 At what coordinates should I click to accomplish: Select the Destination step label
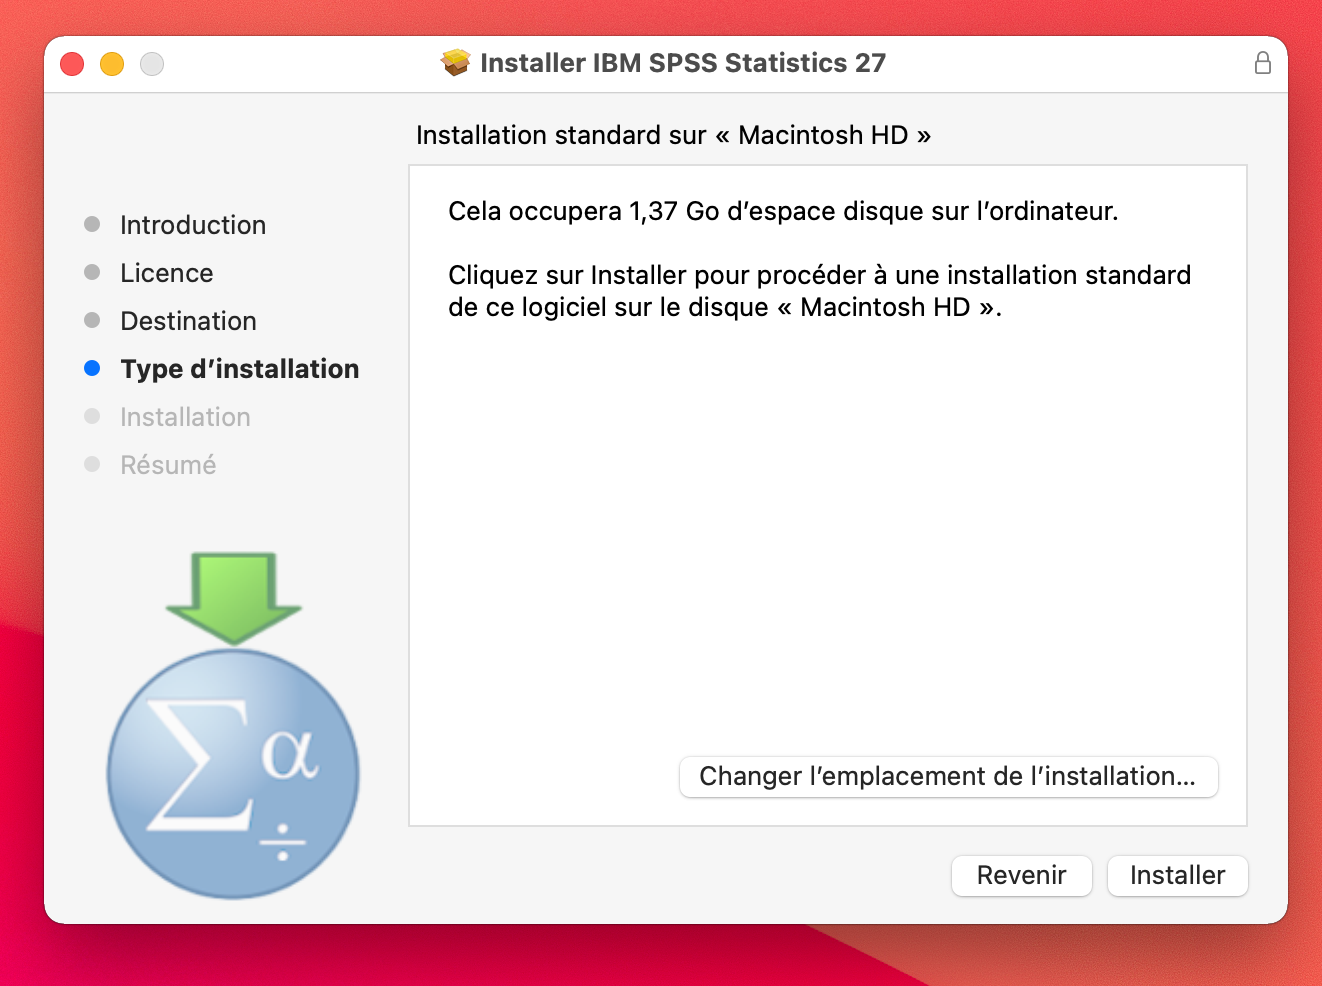click(x=188, y=321)
